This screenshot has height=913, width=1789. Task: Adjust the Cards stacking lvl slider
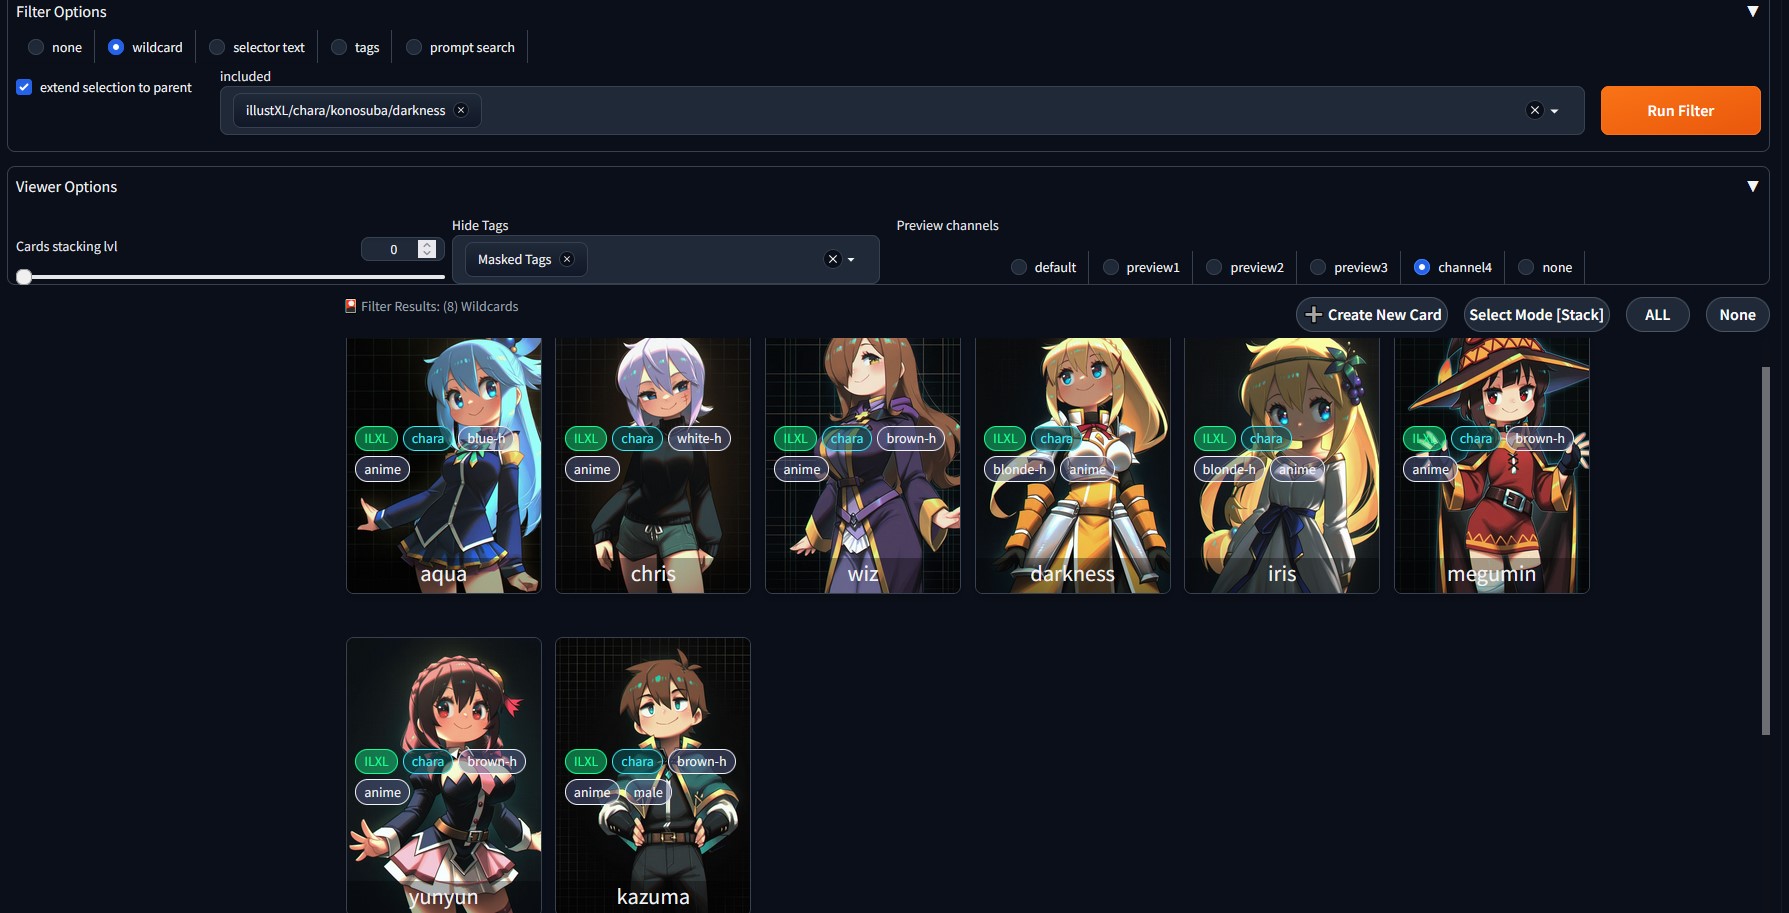(230, 277)
